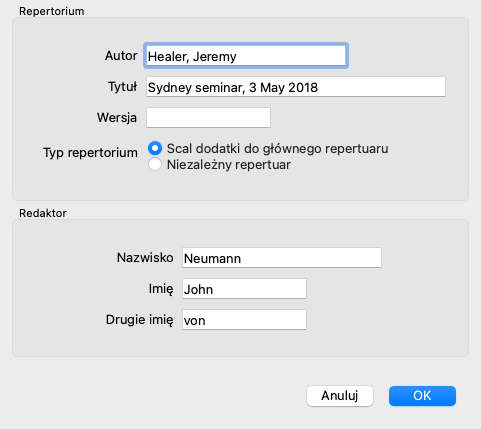Click the Tytuł label text

pyautogui.click(x=122, y=87)
